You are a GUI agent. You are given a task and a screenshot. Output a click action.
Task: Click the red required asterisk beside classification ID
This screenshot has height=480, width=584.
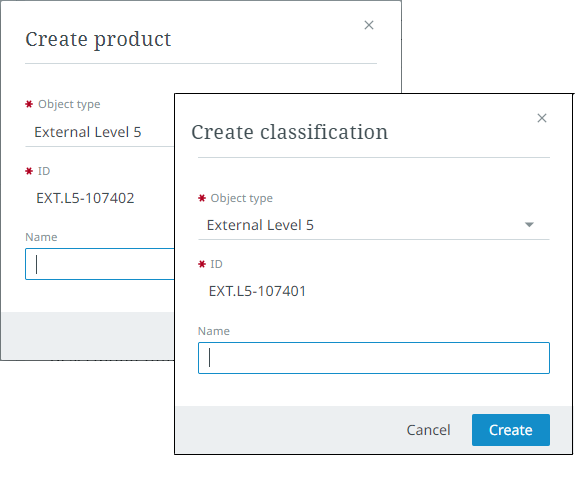(x=202, y=264)
